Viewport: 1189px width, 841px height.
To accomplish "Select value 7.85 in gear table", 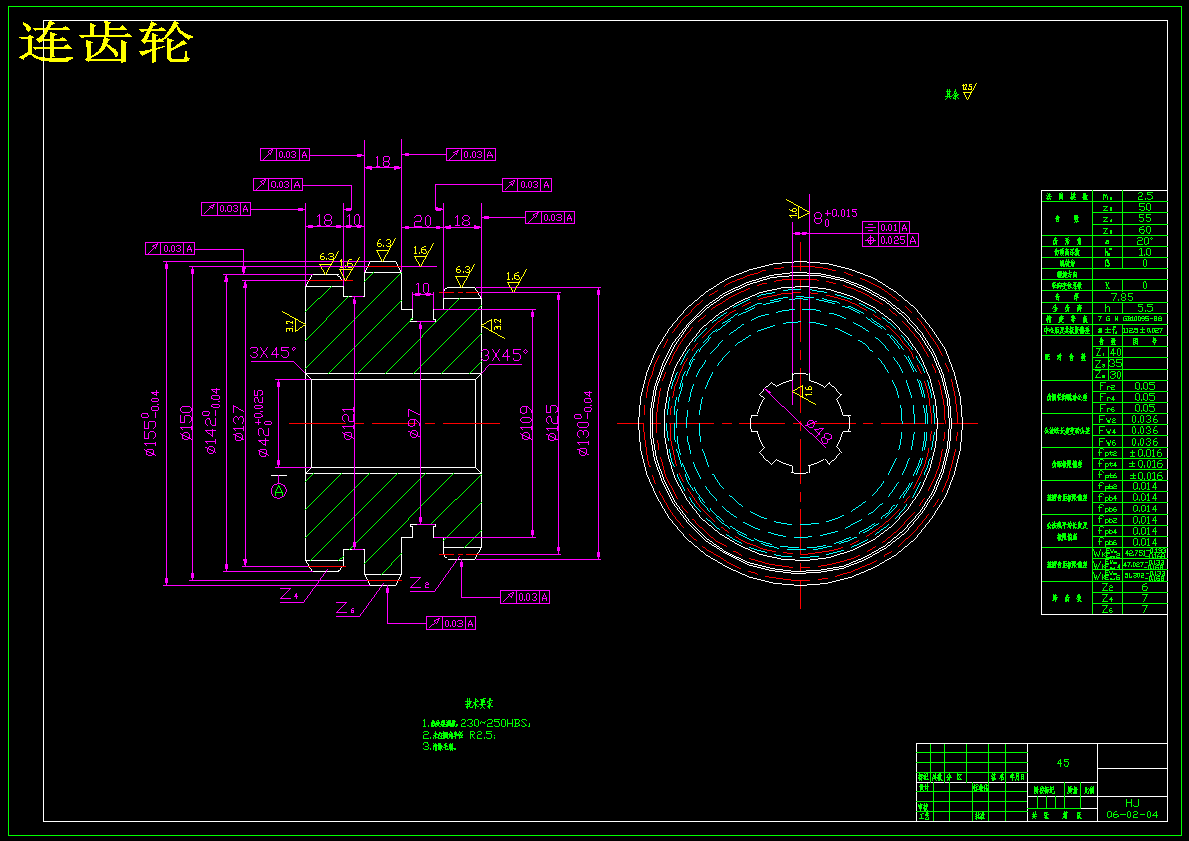I will tap(1122, 297).
